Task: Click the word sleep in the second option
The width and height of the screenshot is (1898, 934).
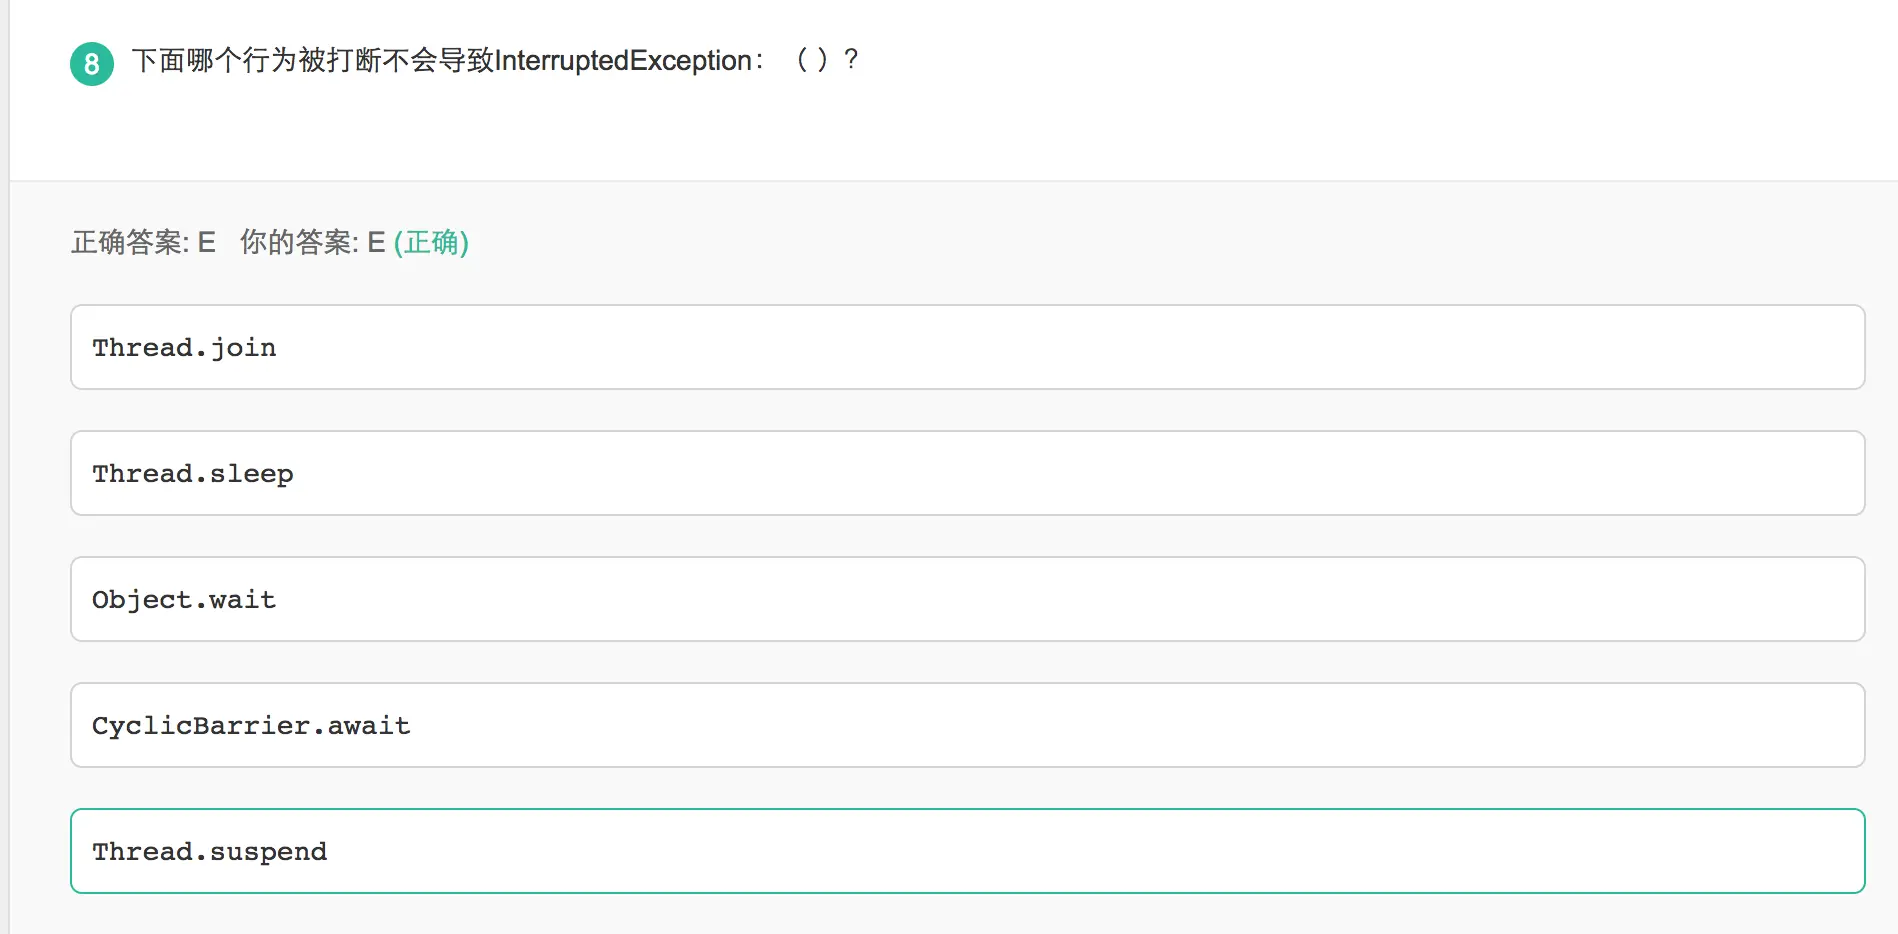Action: tap(251, 474)
